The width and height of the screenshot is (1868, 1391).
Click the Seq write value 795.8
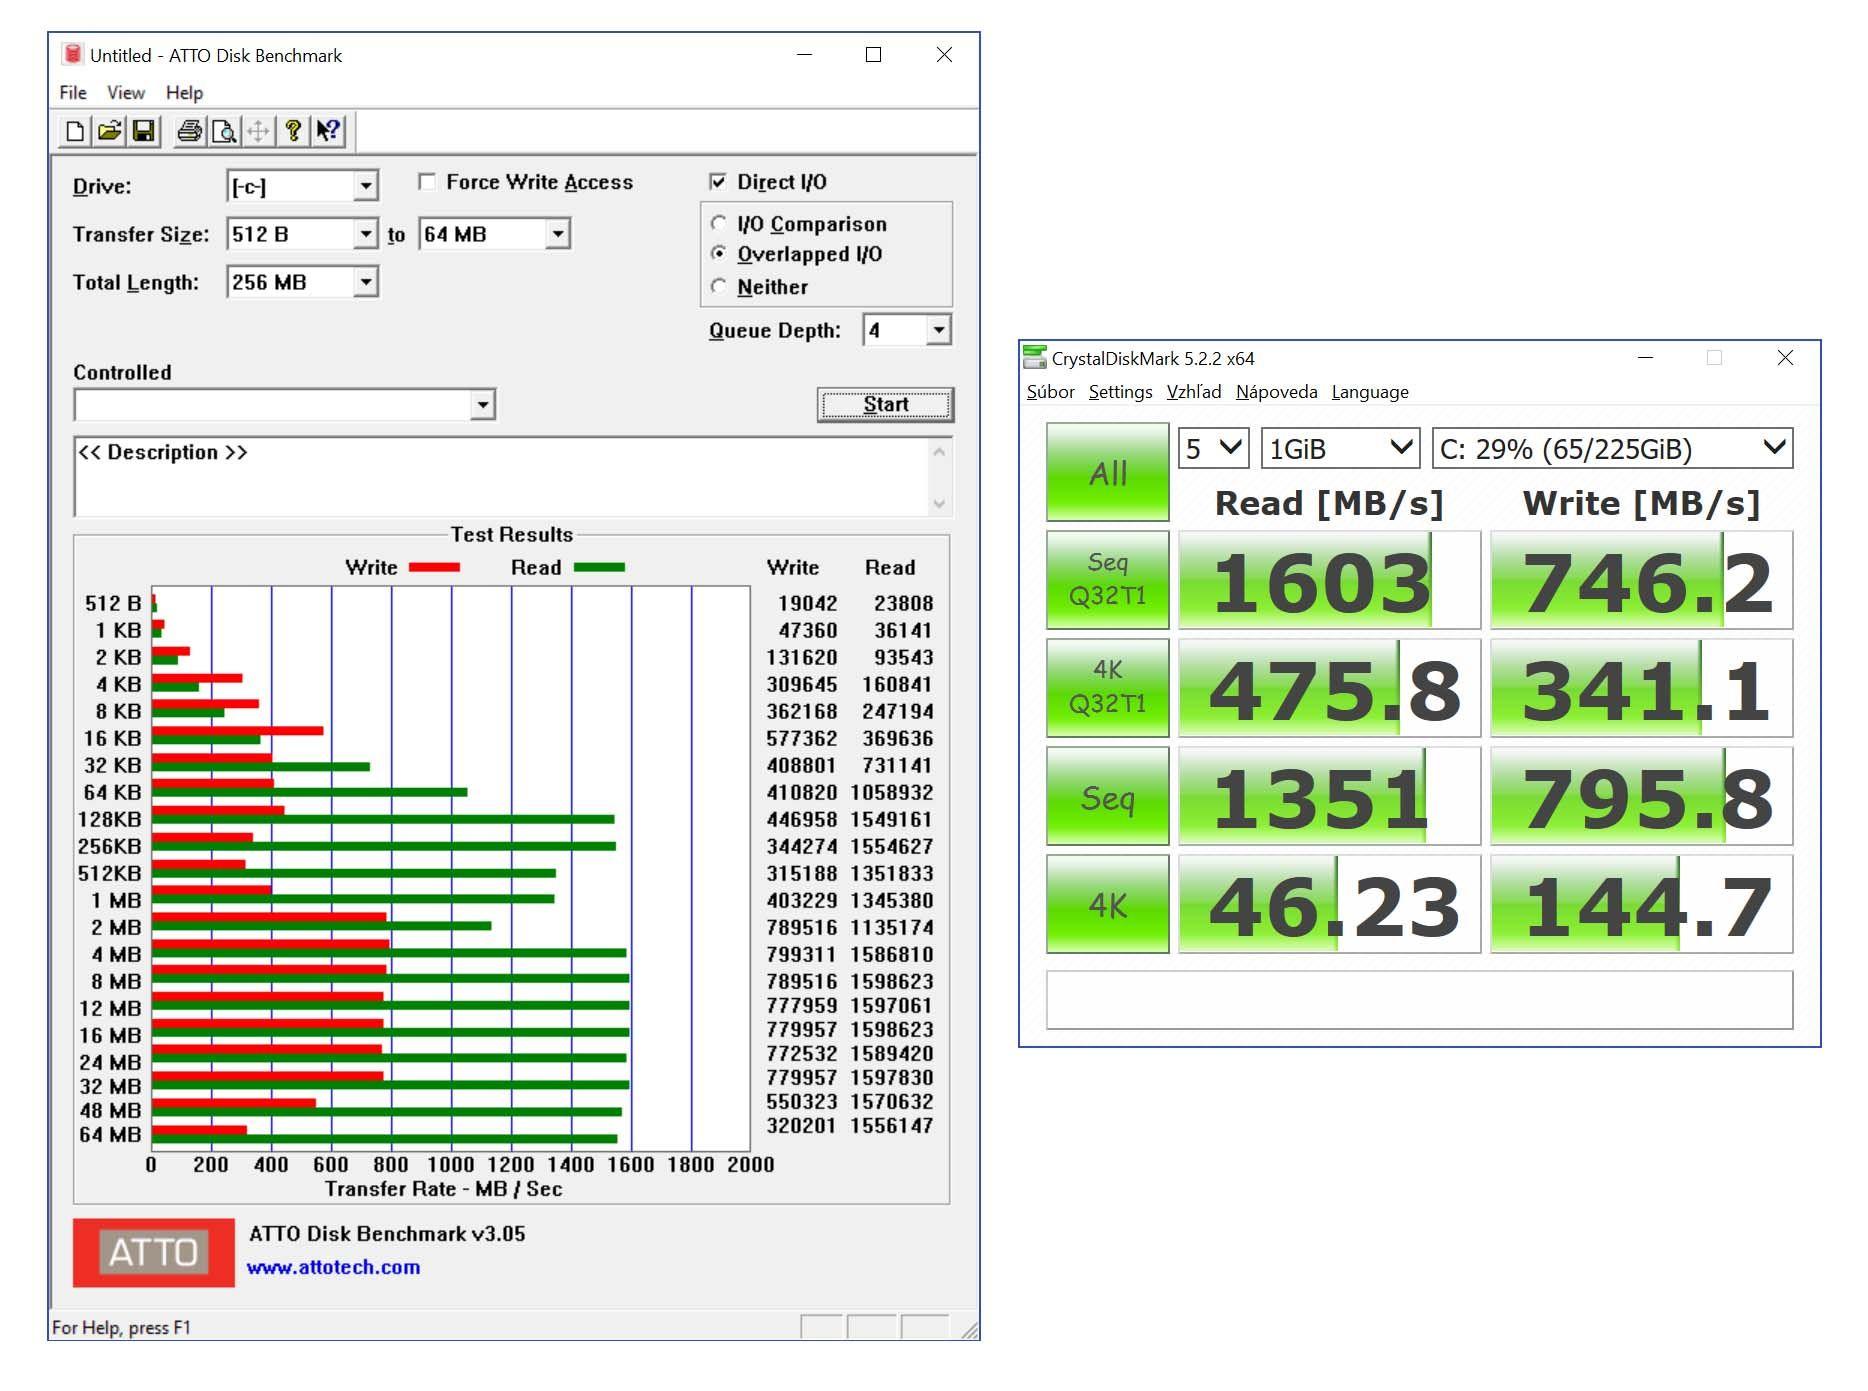[1641, 796]
